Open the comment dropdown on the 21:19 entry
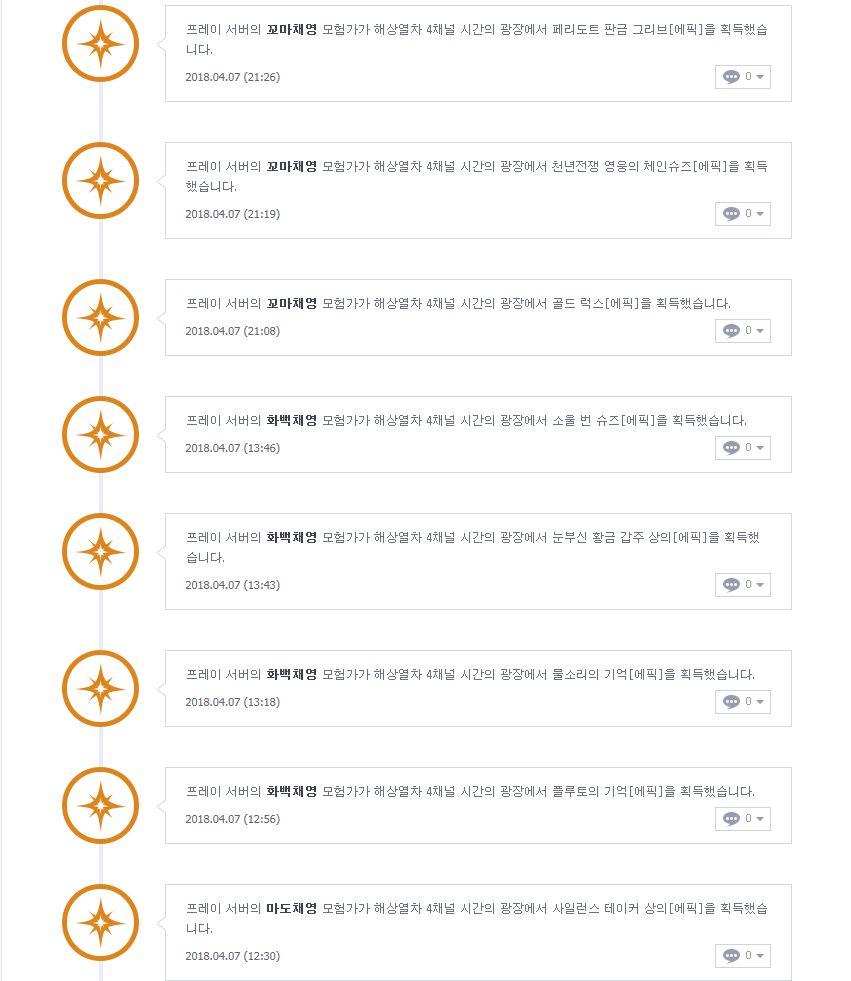This screenshot has width=851, height=981. tap(742, 214)
